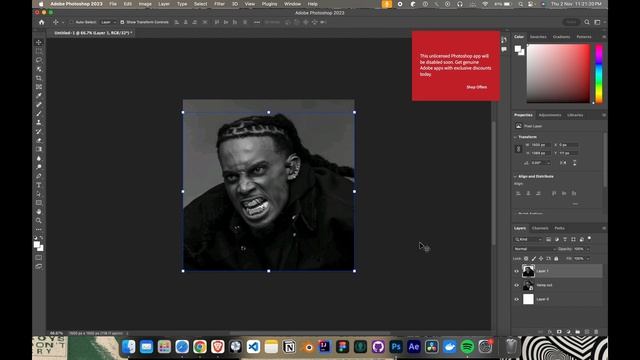Select the Crop tool
This screenshot has width=640, height=360.
[x=39, y=78]
